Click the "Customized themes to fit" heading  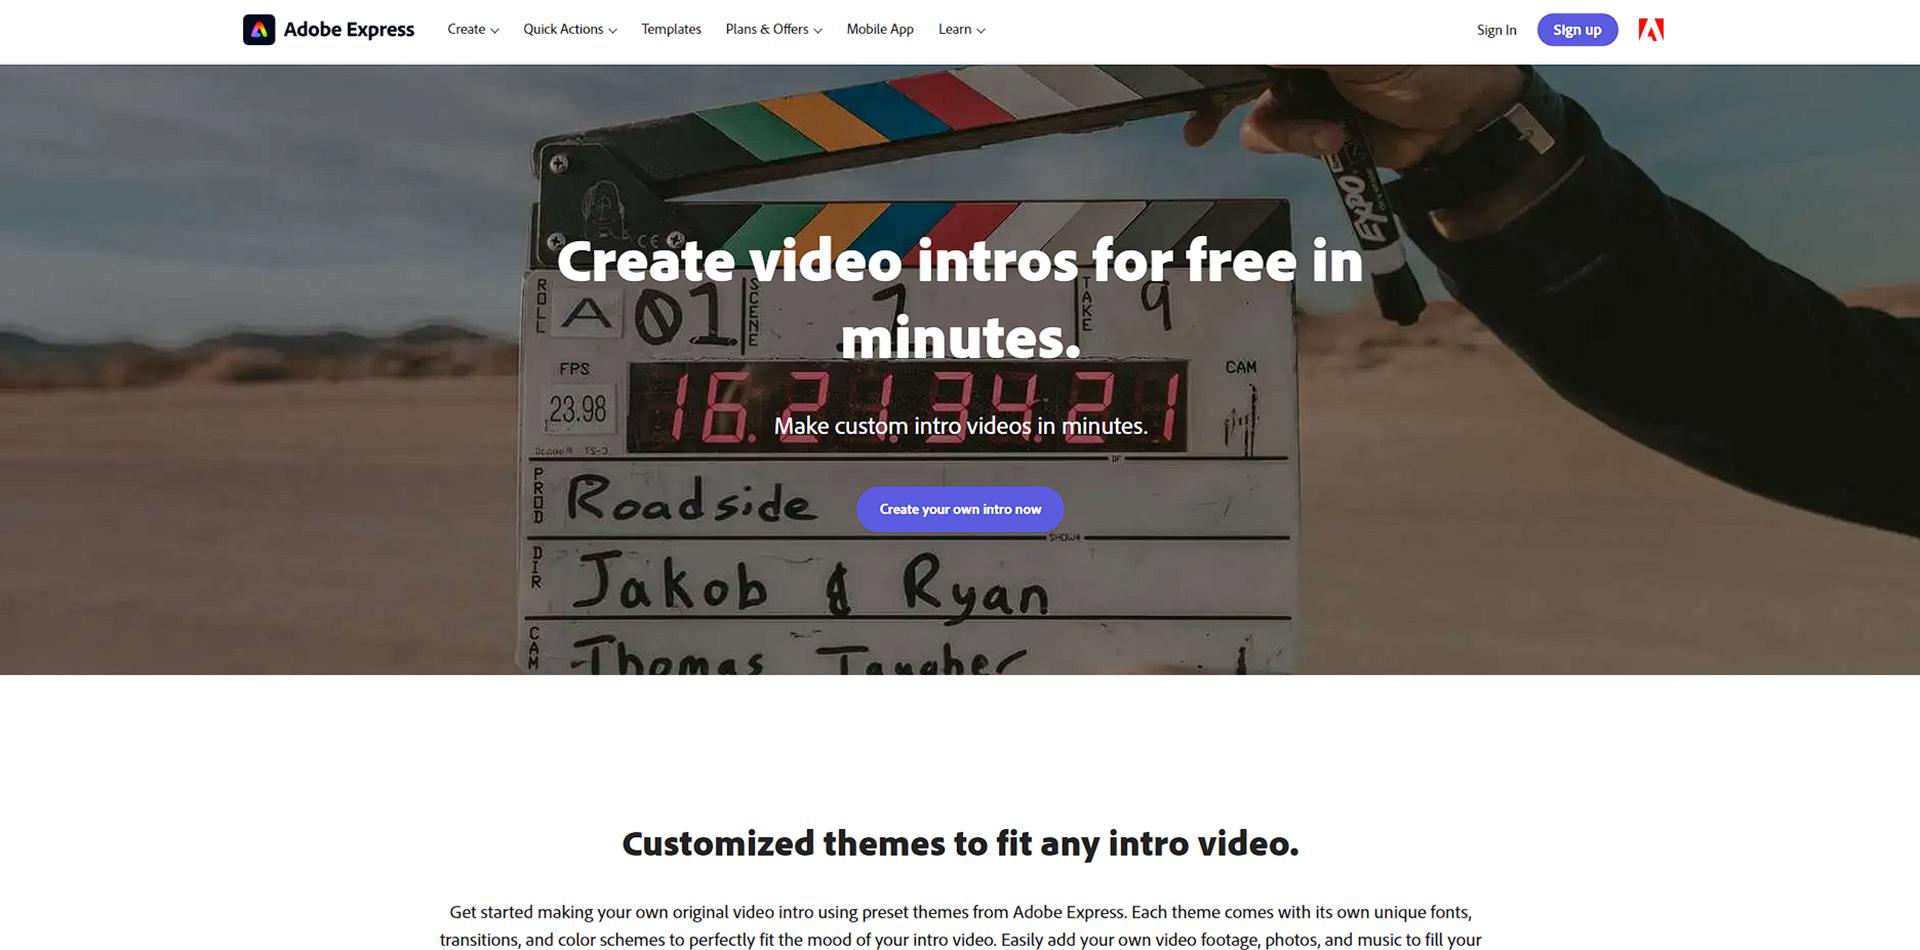[x=960, y=843]
